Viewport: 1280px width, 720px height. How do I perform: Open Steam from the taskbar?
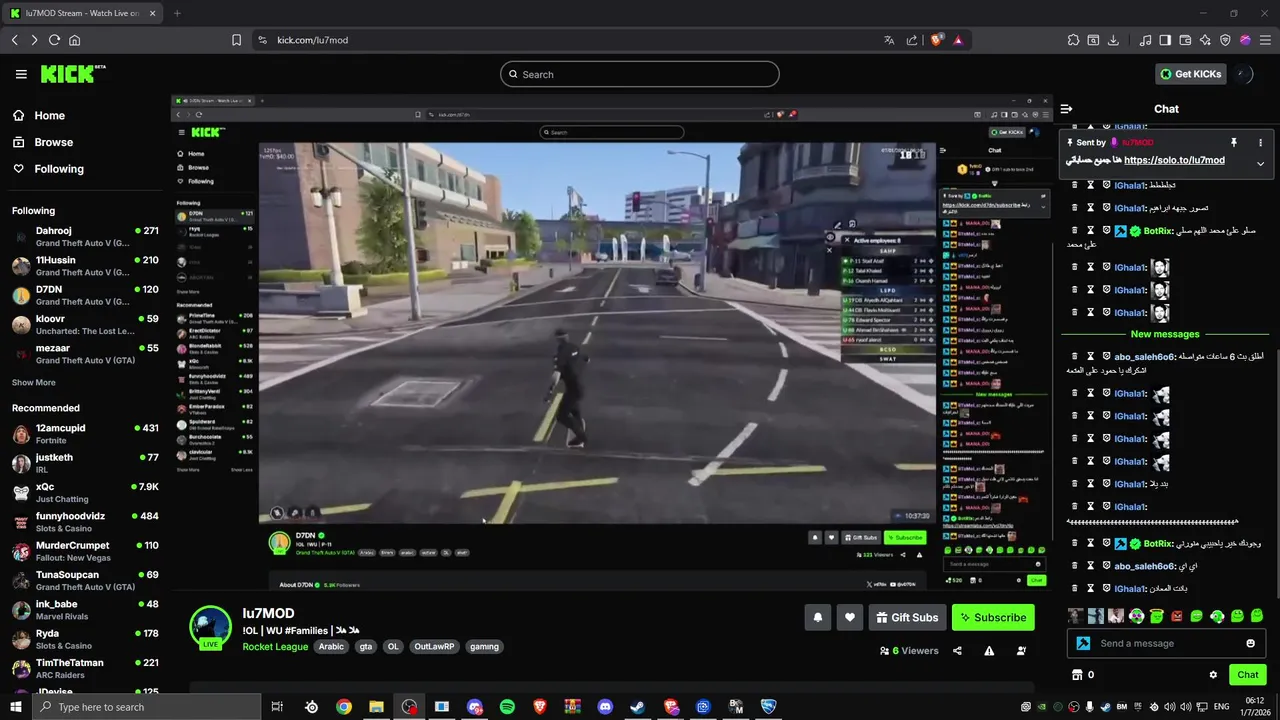pos(637,707)
